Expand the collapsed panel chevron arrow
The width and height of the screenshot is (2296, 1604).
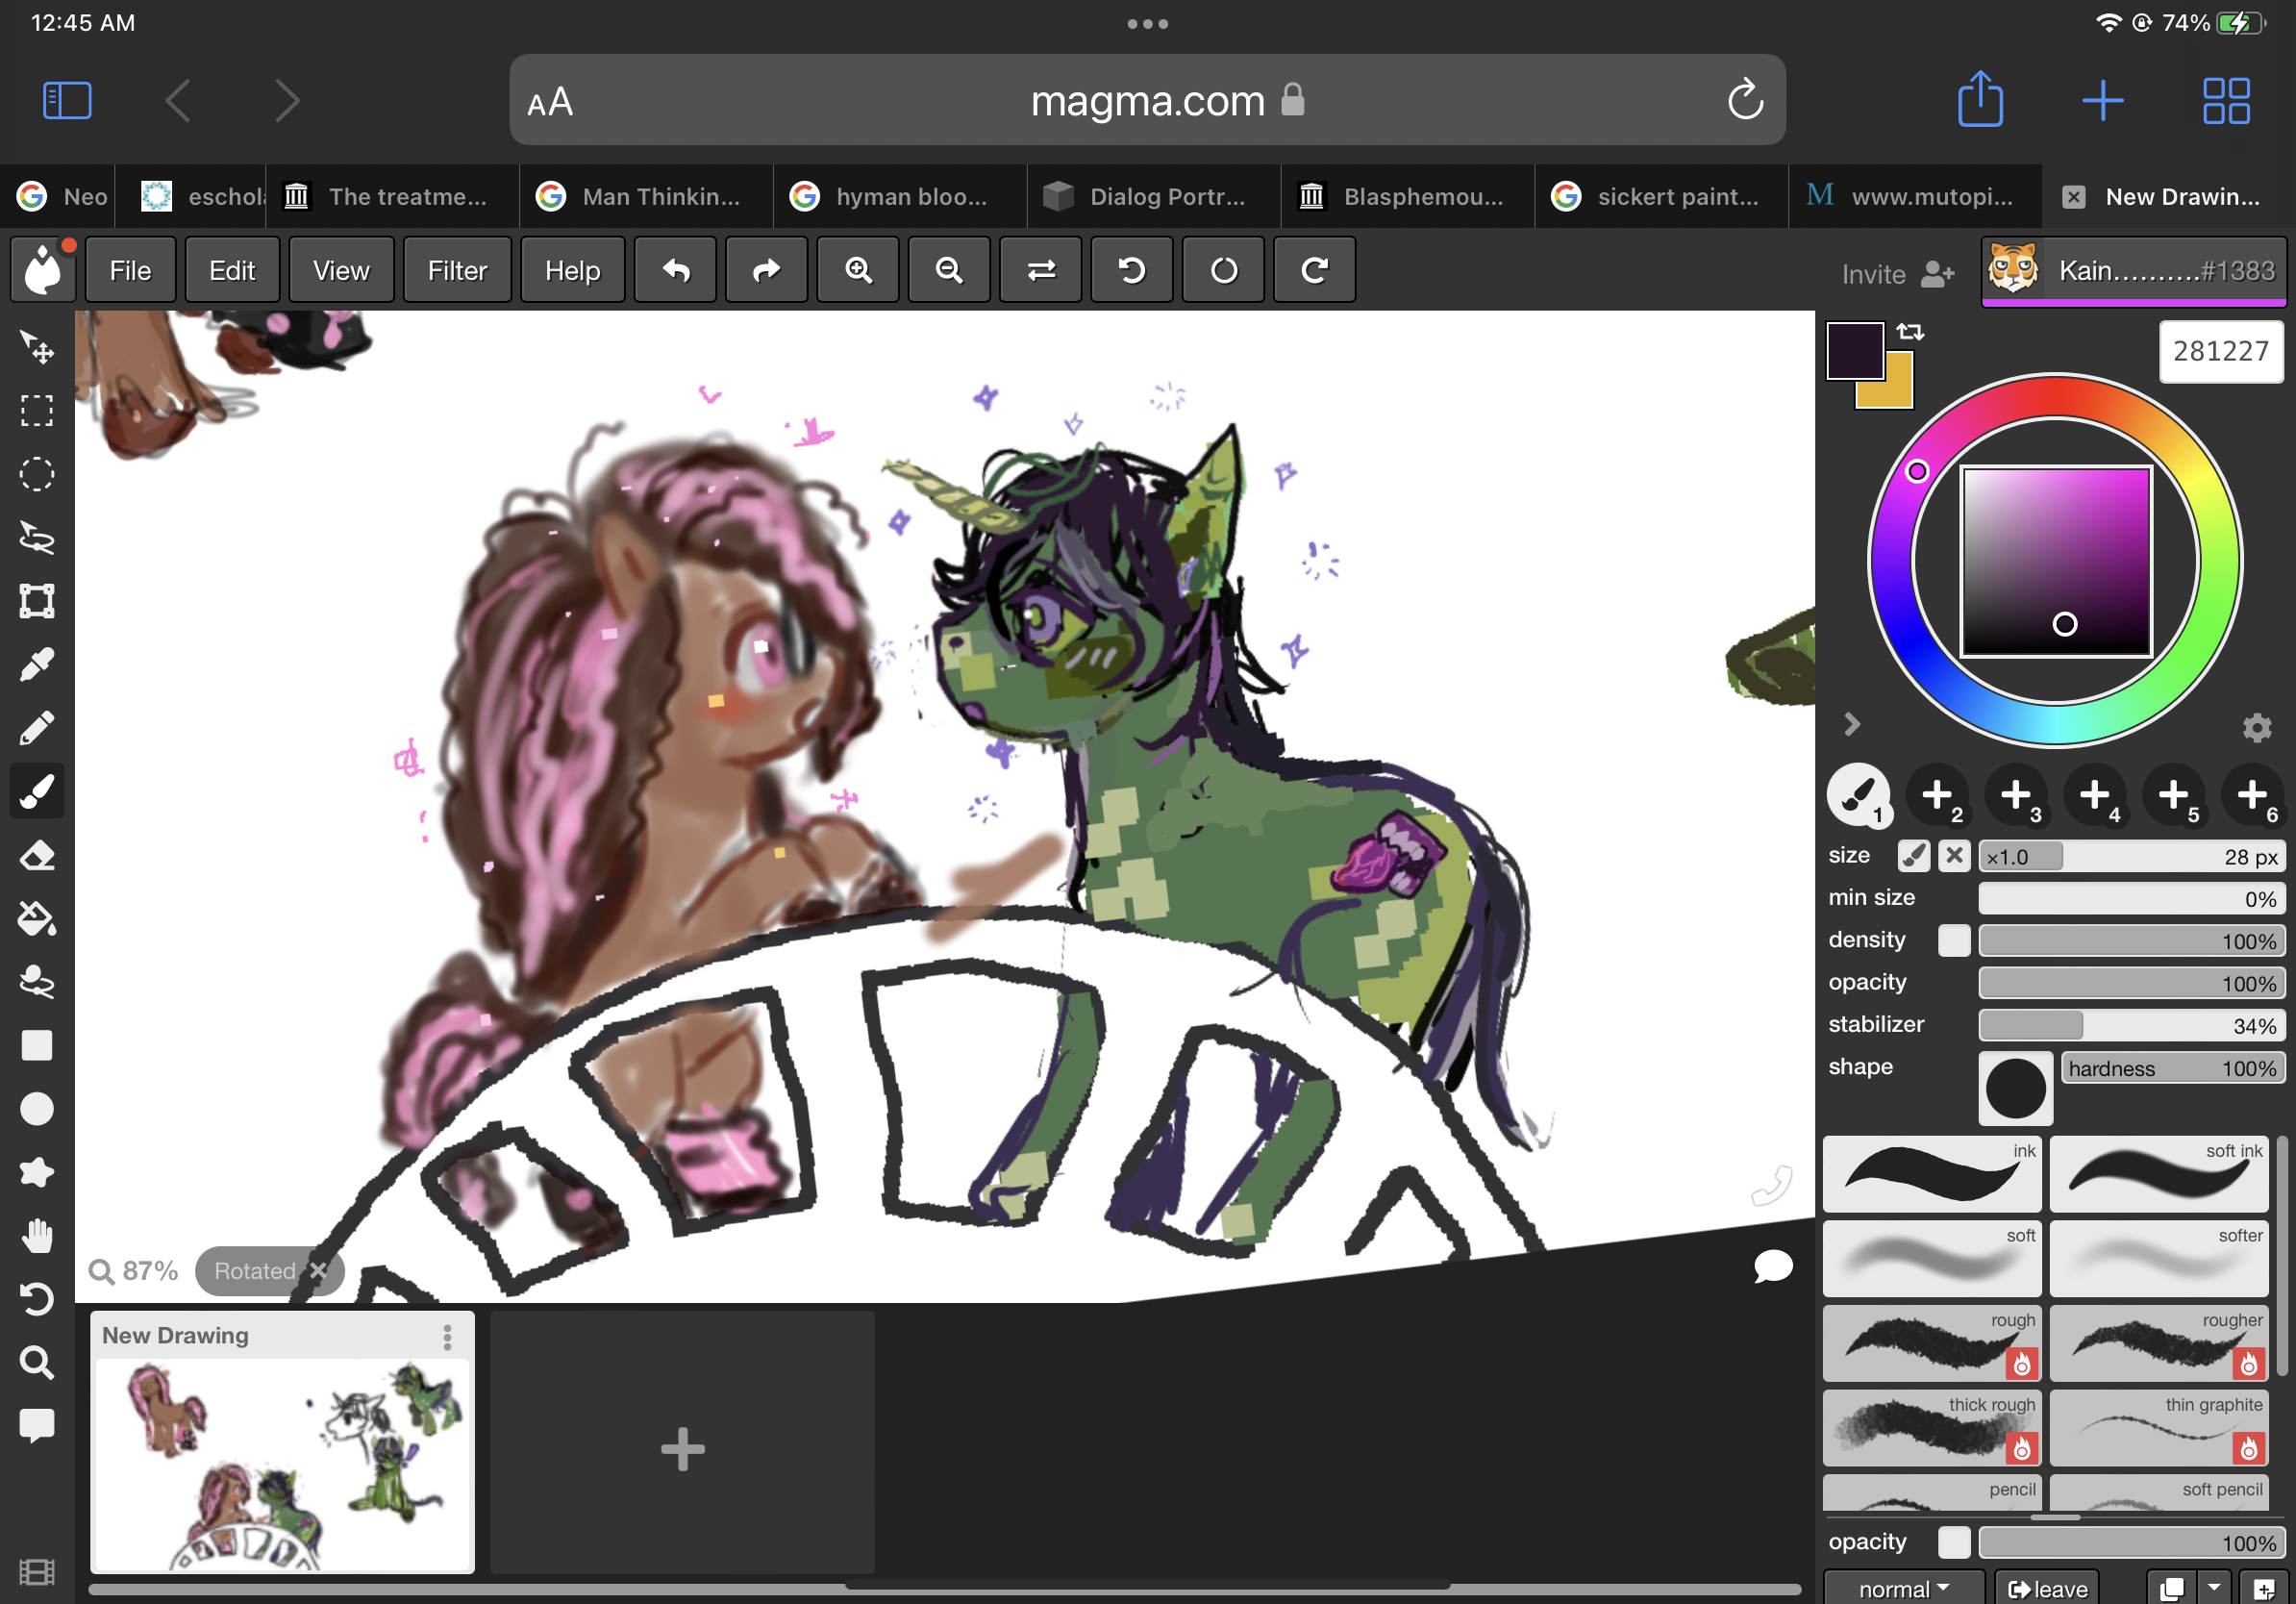click(1851, 724)
